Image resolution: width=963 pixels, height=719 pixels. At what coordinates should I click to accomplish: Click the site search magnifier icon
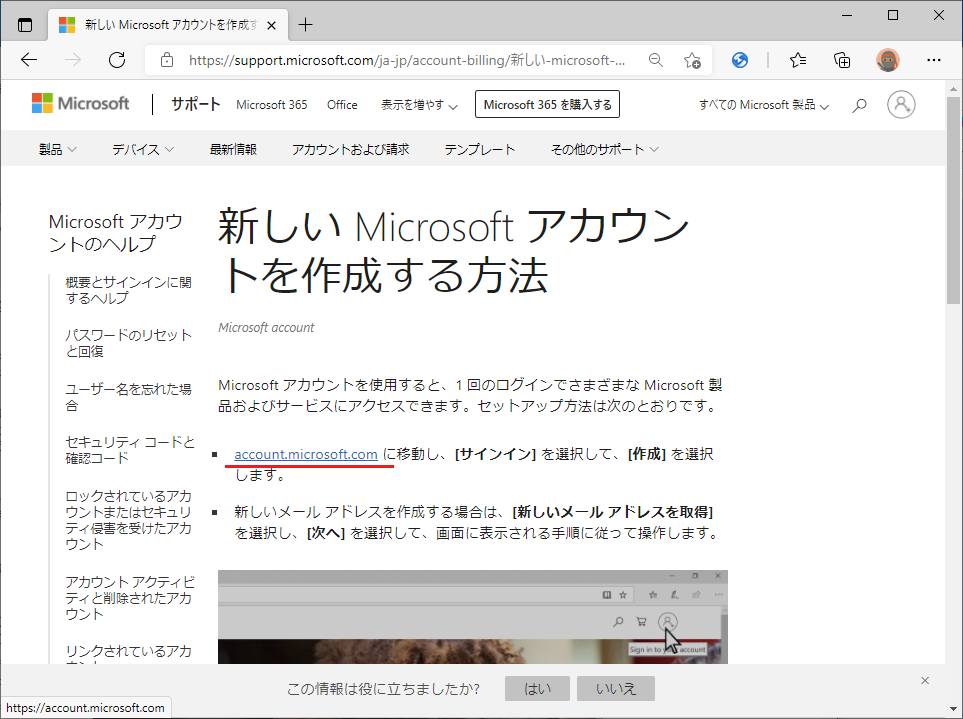point(859,105)
